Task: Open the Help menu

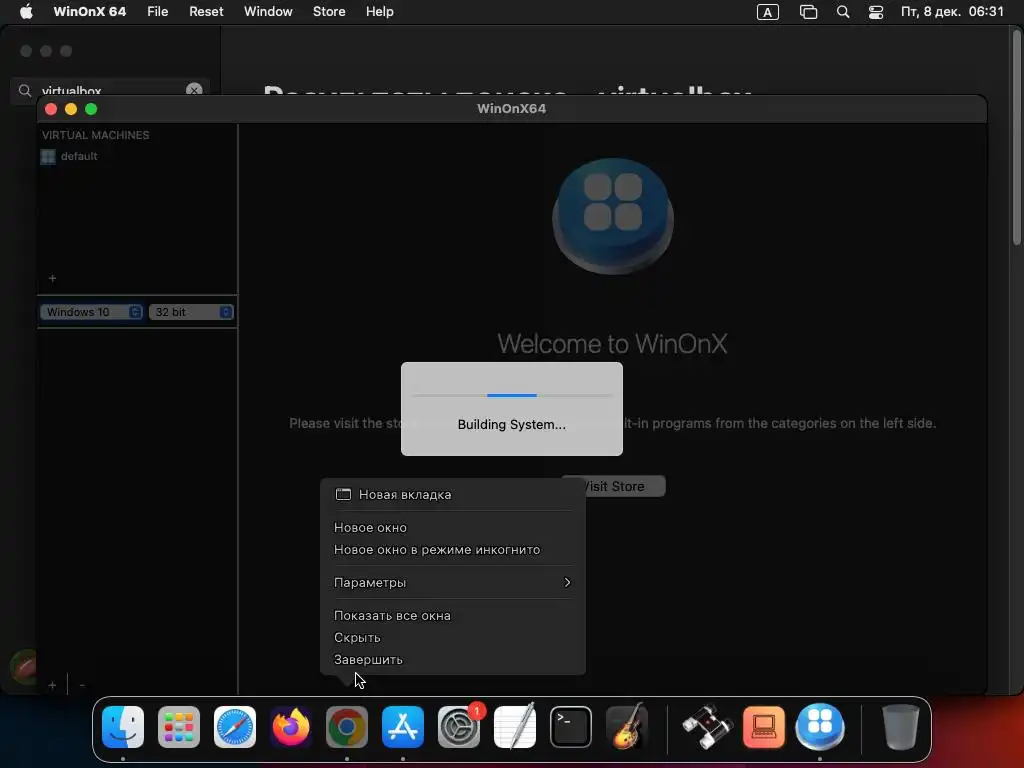Action: pos(379,12)
